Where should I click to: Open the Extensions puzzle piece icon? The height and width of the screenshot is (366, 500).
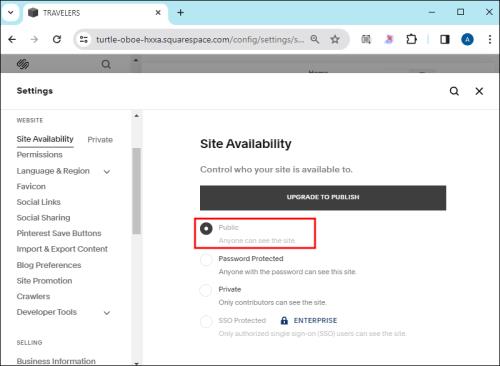(412, 39)
